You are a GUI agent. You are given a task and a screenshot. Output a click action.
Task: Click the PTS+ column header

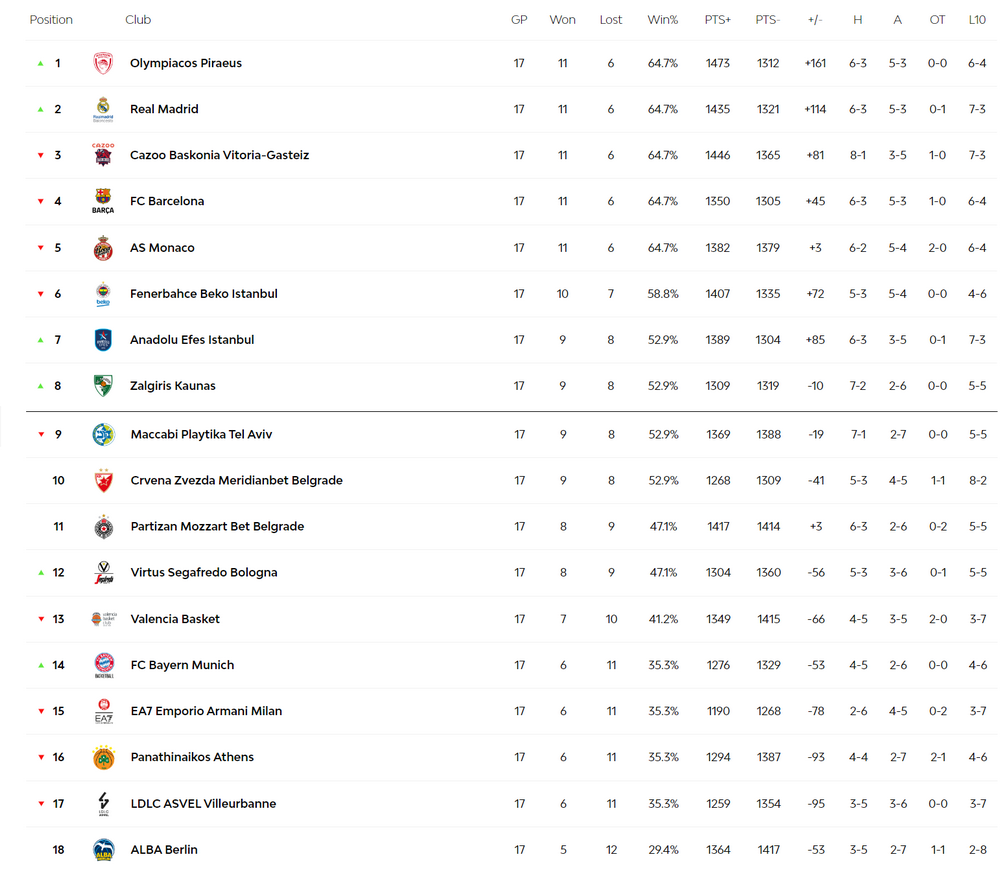coord(717,20)
